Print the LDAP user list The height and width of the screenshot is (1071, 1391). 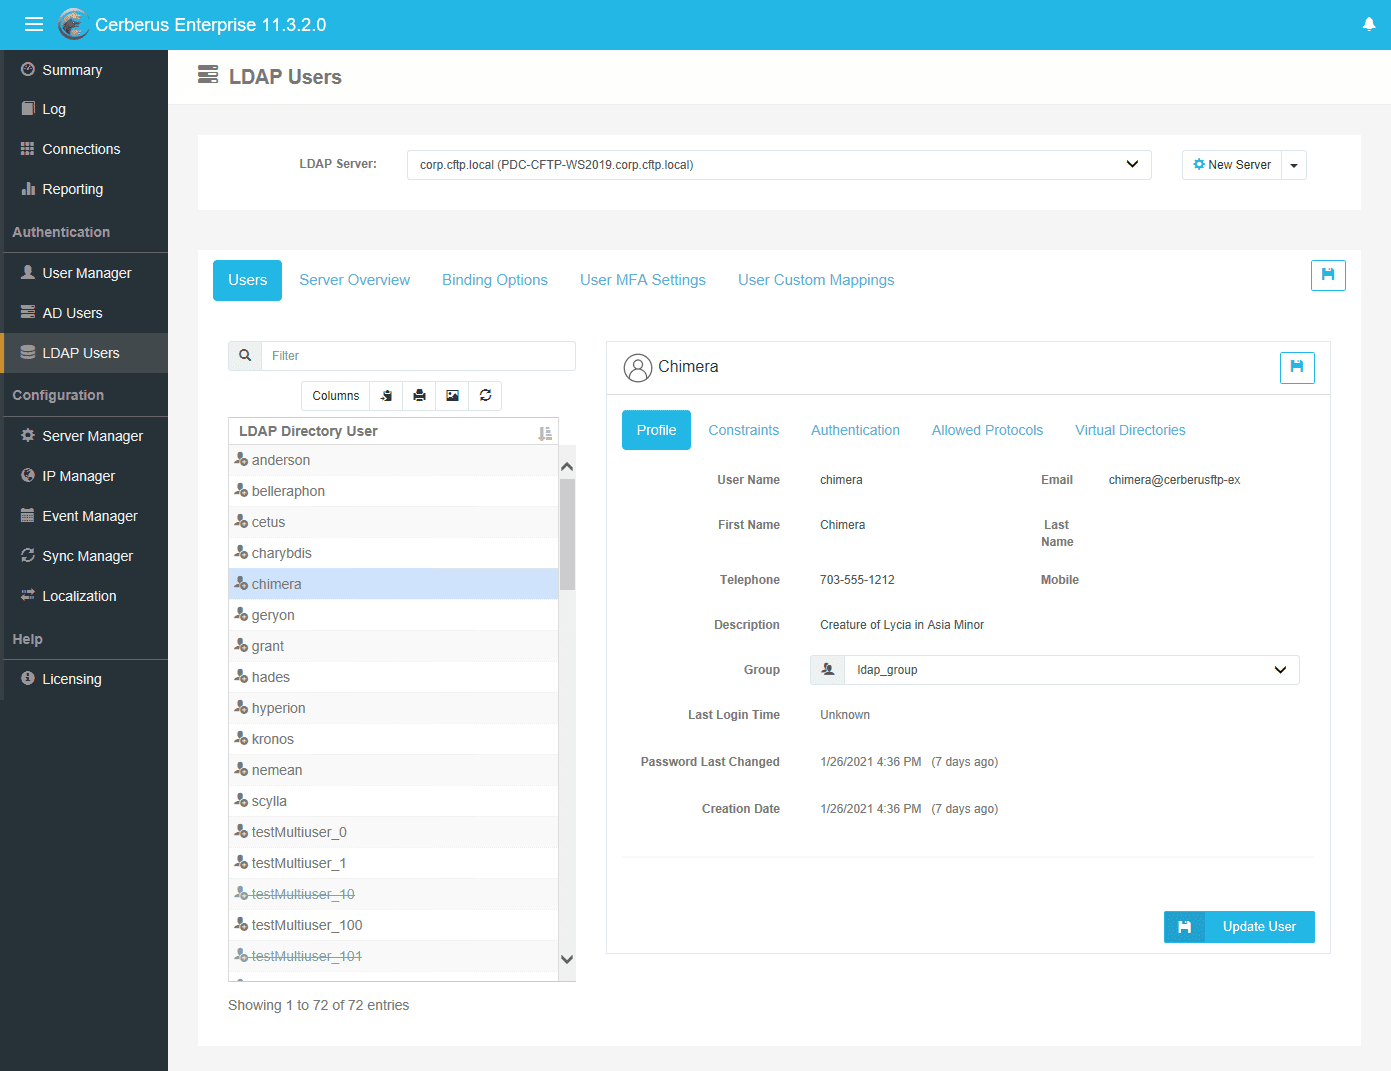pos(419,395)
